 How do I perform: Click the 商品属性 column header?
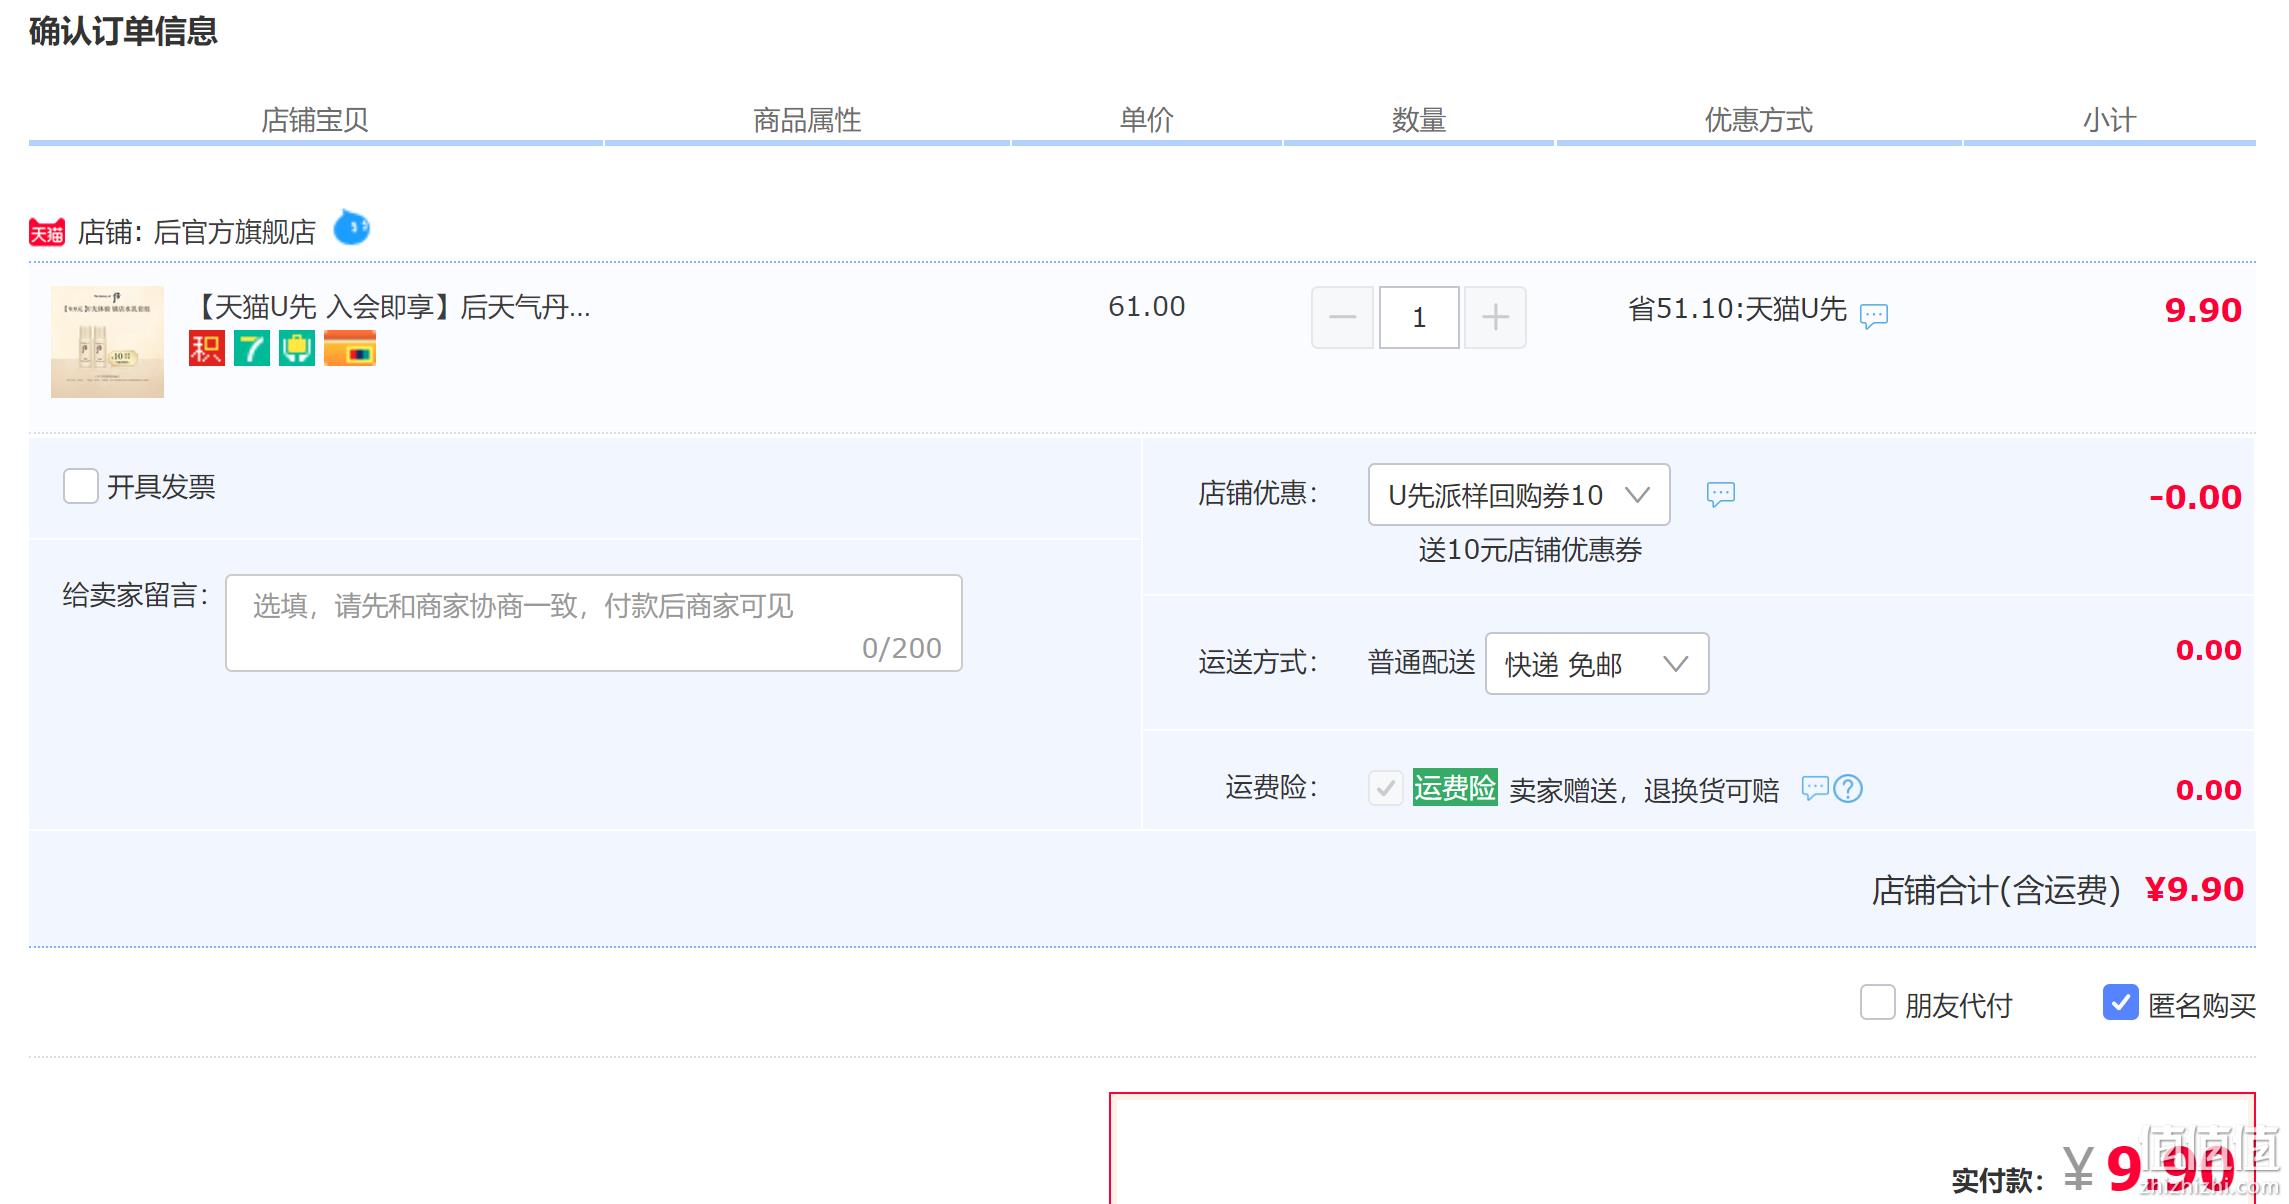click(807, 121)
